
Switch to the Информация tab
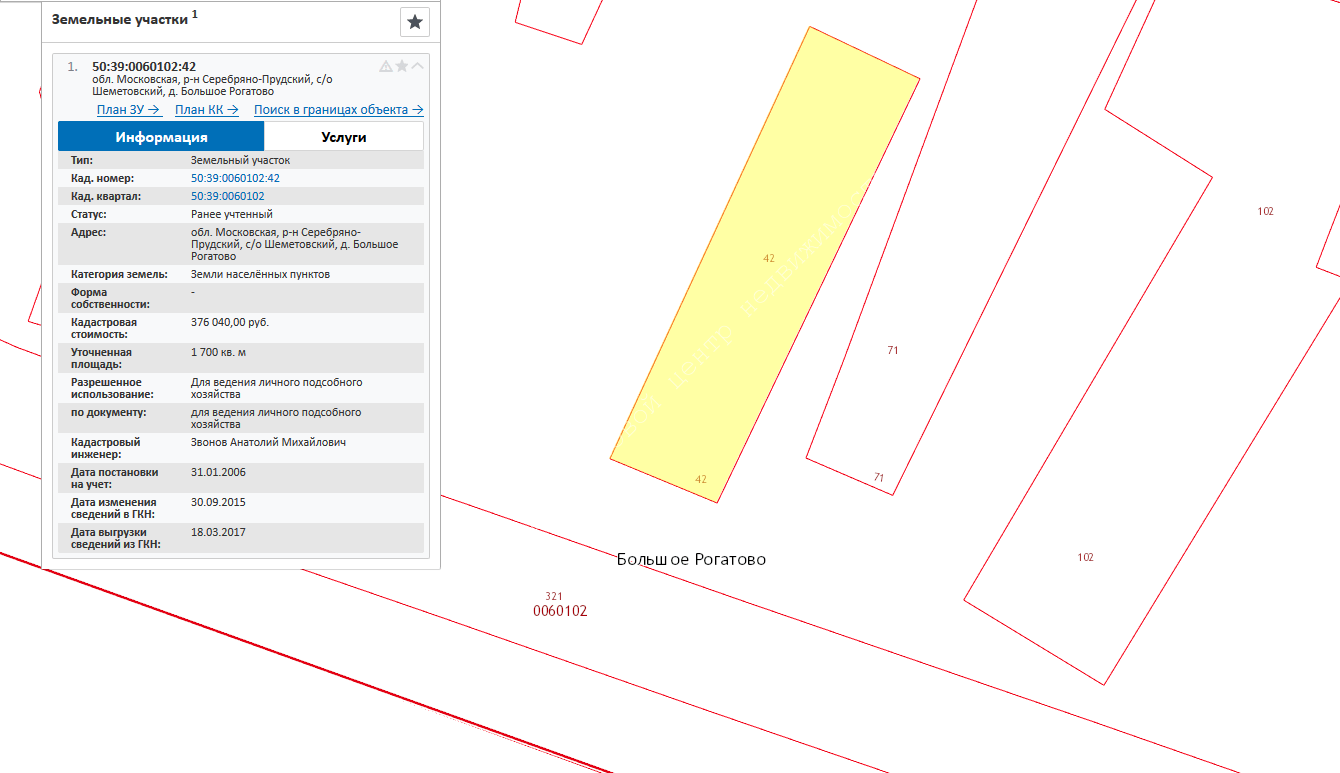point(161,137)
